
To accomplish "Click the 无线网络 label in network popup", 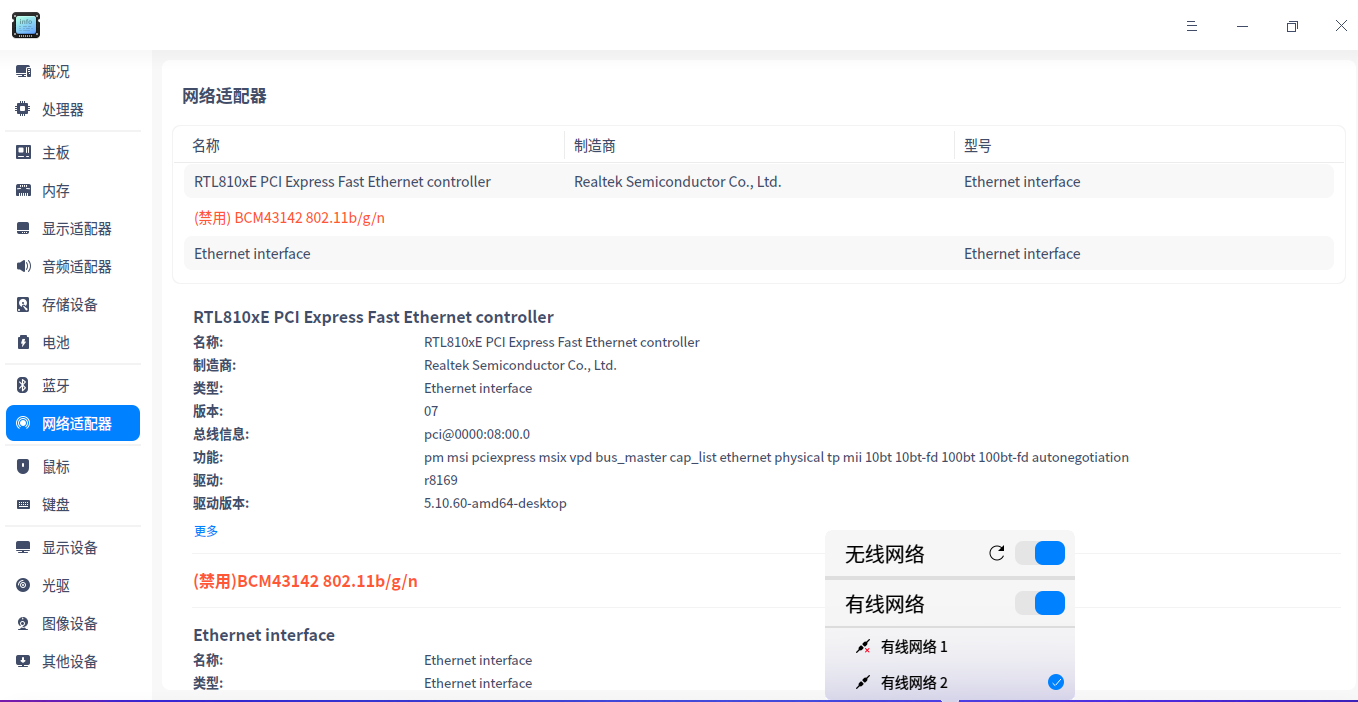I will point(885,554).
